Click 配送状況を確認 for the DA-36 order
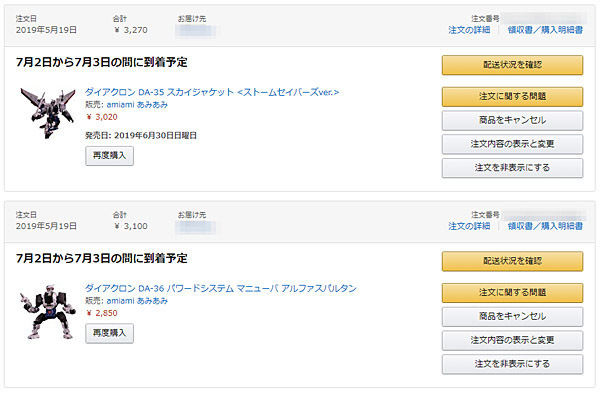Viewport: 600px width, 393px height. 512,261
